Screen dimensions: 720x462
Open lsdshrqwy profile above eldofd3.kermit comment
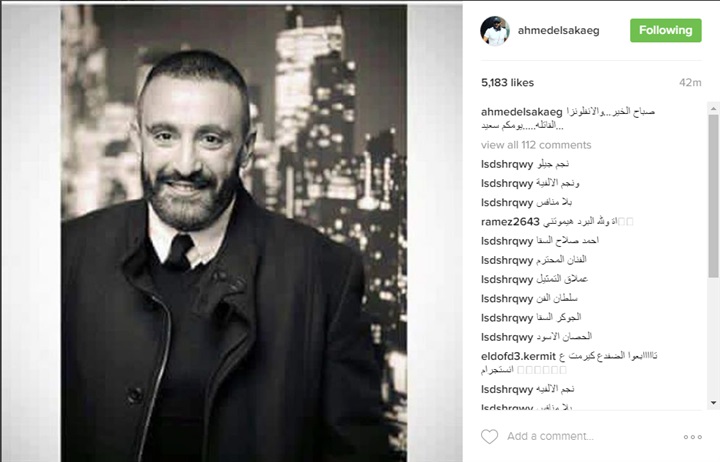pyautogui.click(x=507, y=337)
